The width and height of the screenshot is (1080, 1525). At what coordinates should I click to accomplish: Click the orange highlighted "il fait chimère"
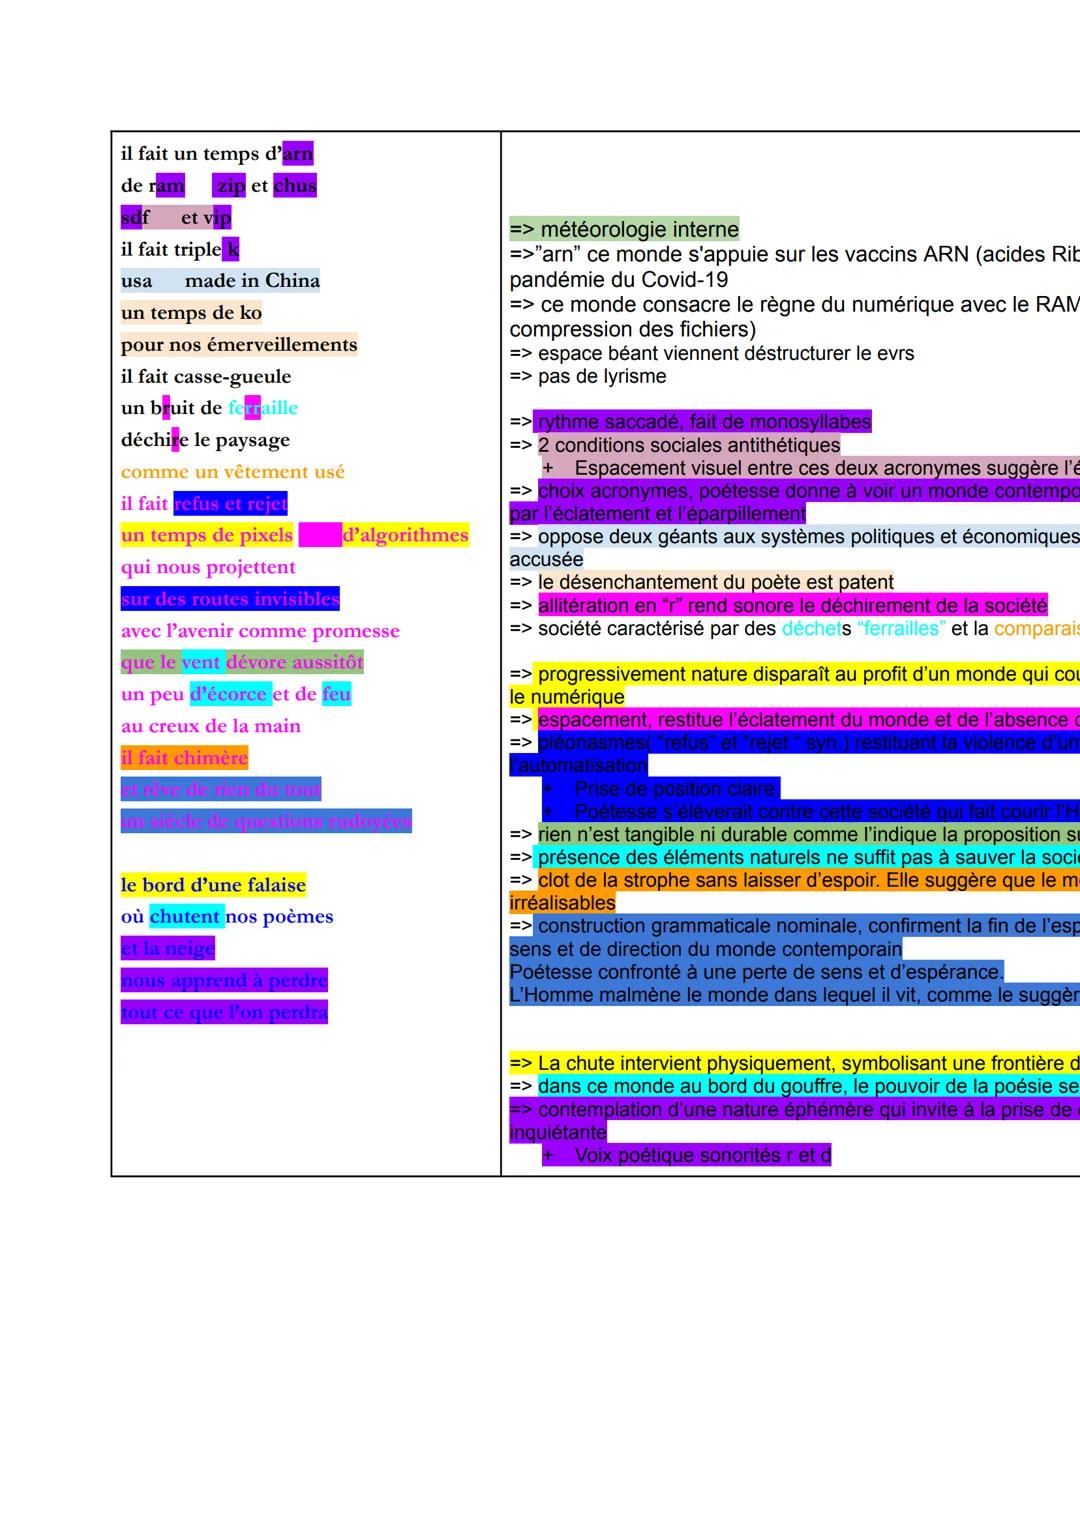tap(184, 758)
